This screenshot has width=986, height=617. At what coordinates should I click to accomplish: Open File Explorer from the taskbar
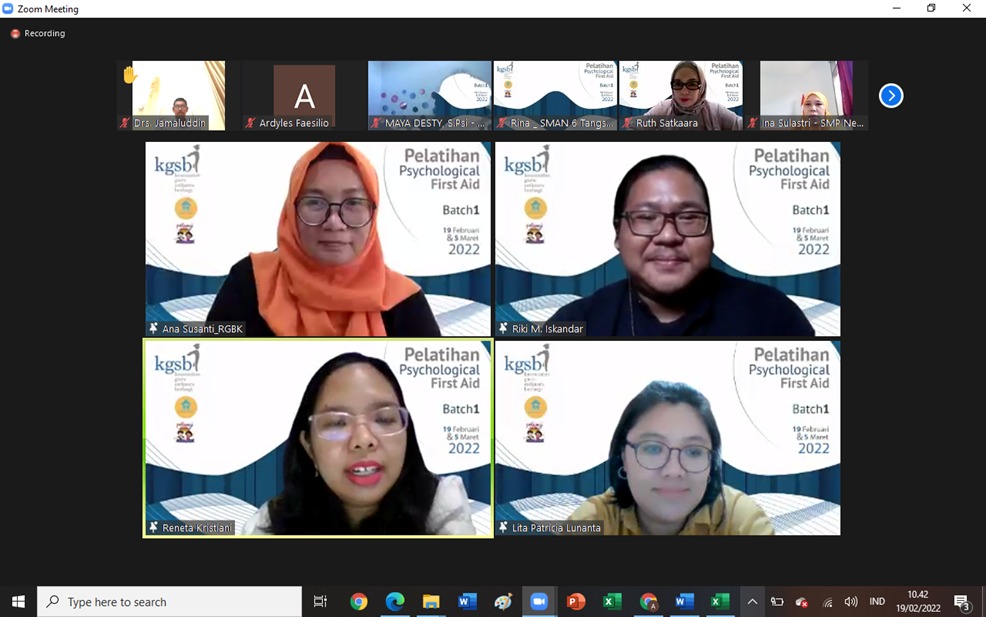431,601
